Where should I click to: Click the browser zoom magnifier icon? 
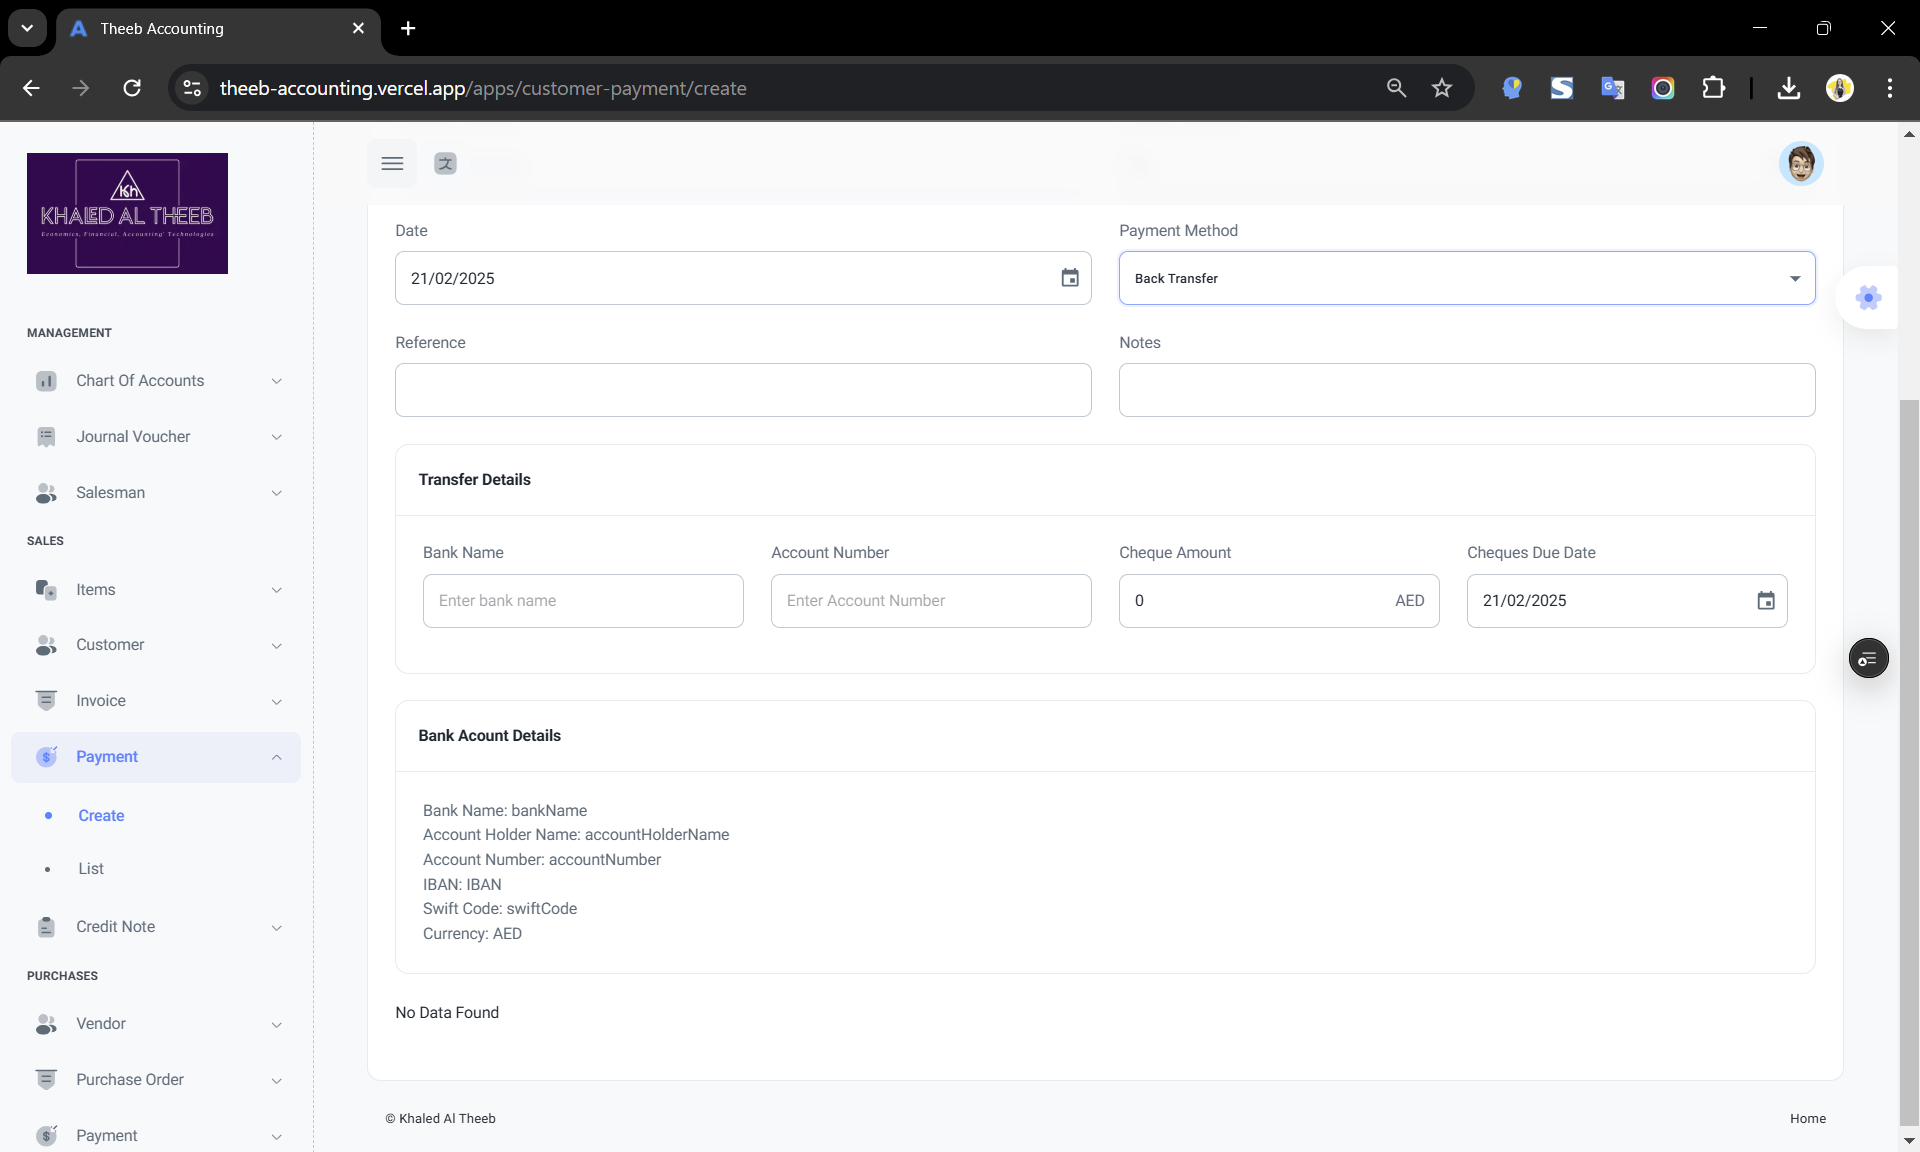click(1396, 88)
